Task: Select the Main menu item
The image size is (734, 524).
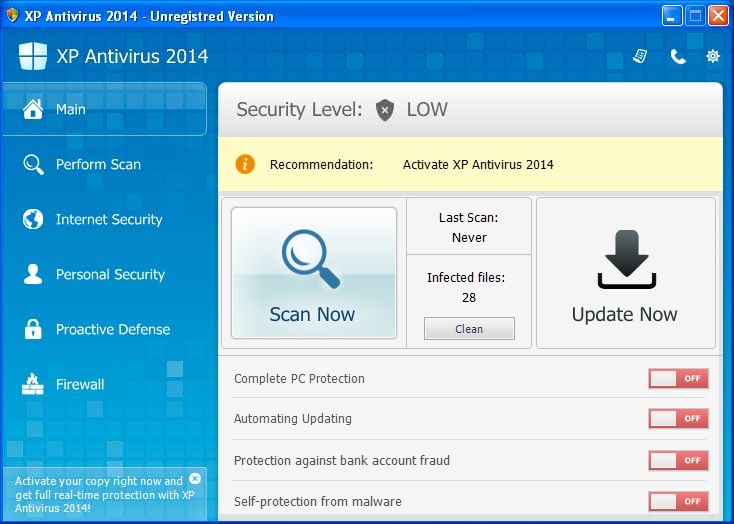Action: [104, 109]
